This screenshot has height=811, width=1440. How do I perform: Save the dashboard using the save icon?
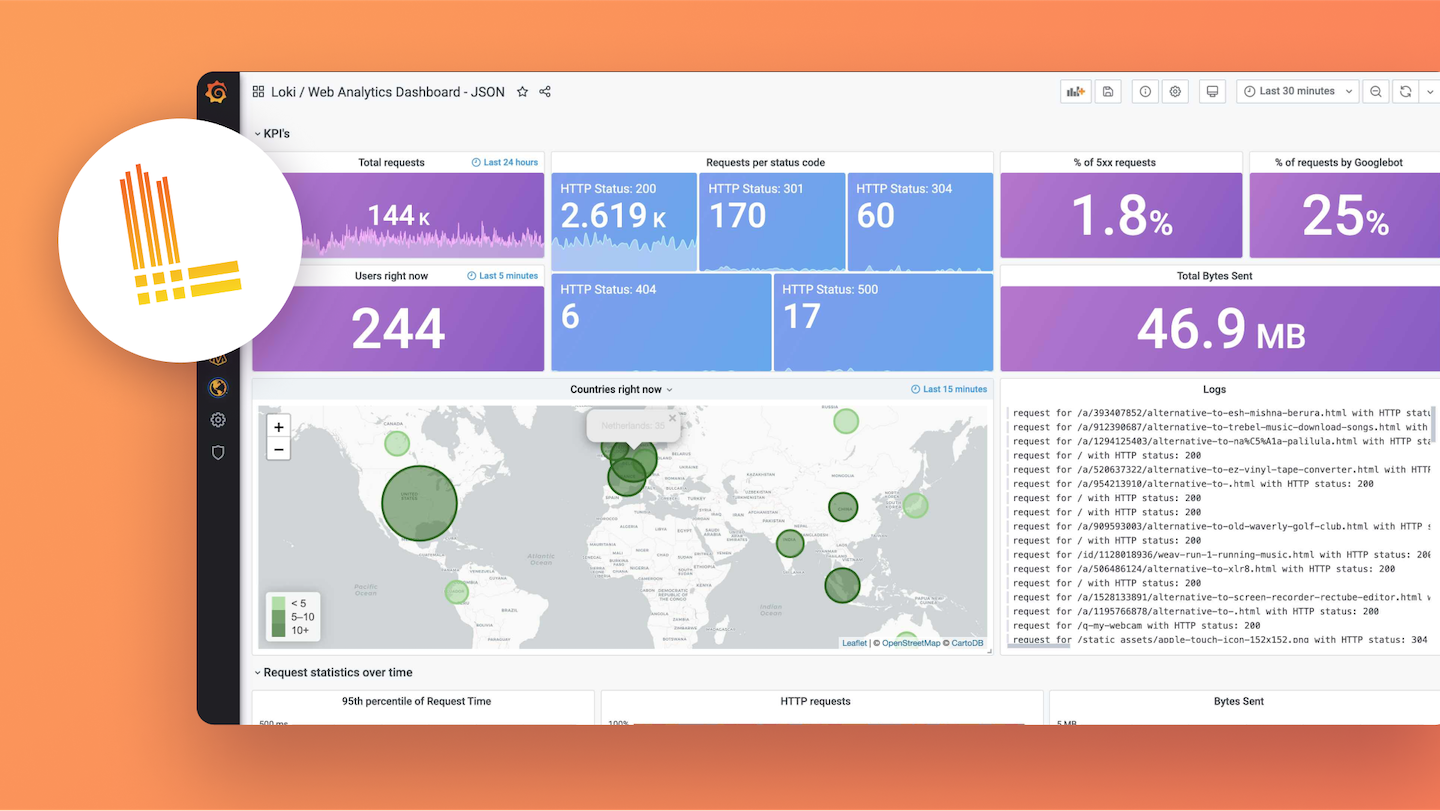tap(1107, 91)
